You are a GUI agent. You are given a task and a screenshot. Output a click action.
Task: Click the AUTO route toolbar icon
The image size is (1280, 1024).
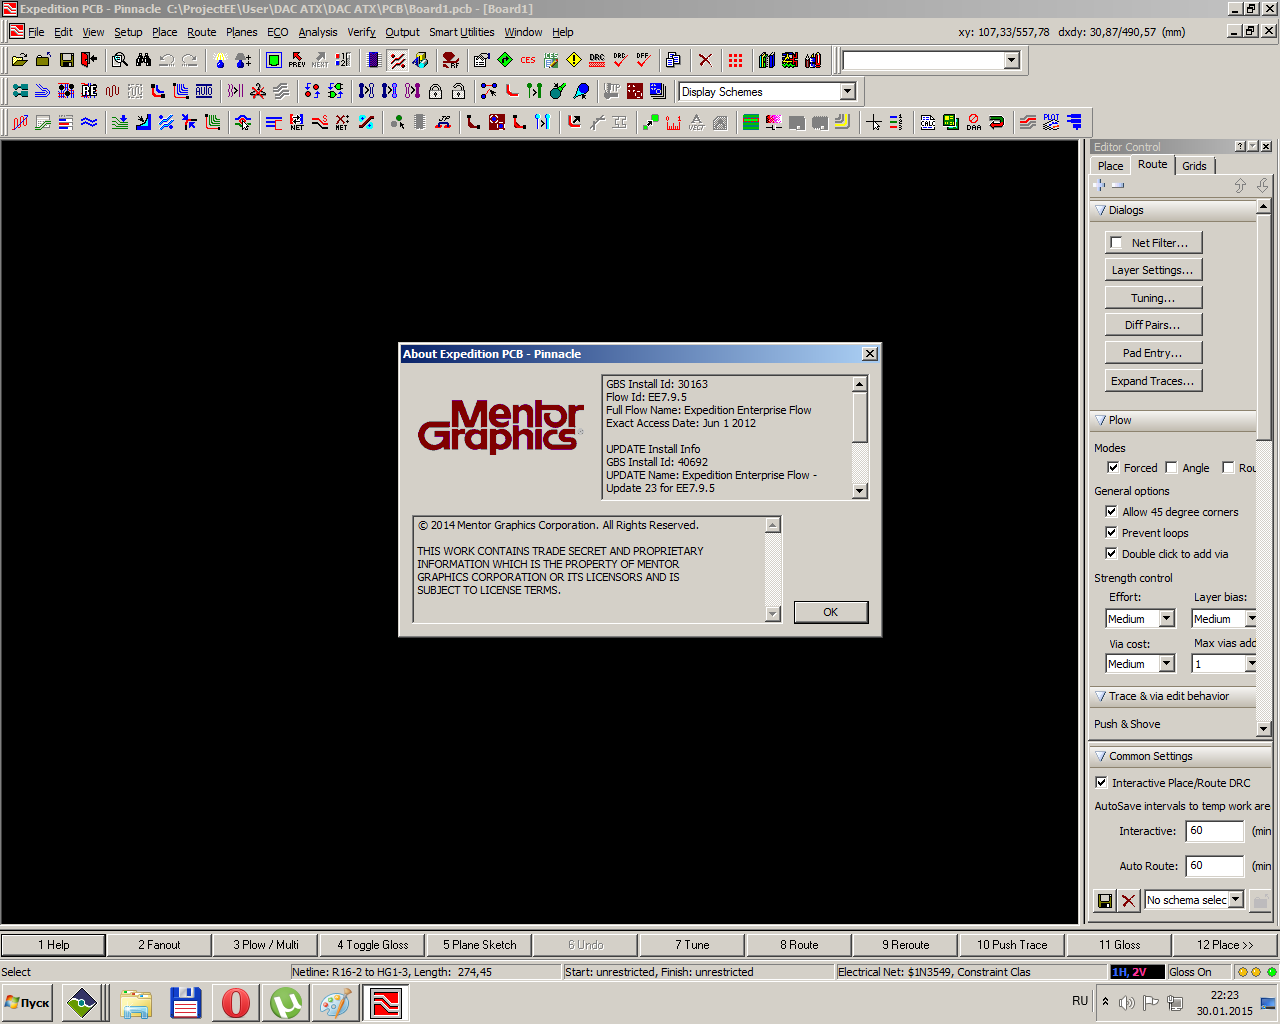tap(204, 91)
